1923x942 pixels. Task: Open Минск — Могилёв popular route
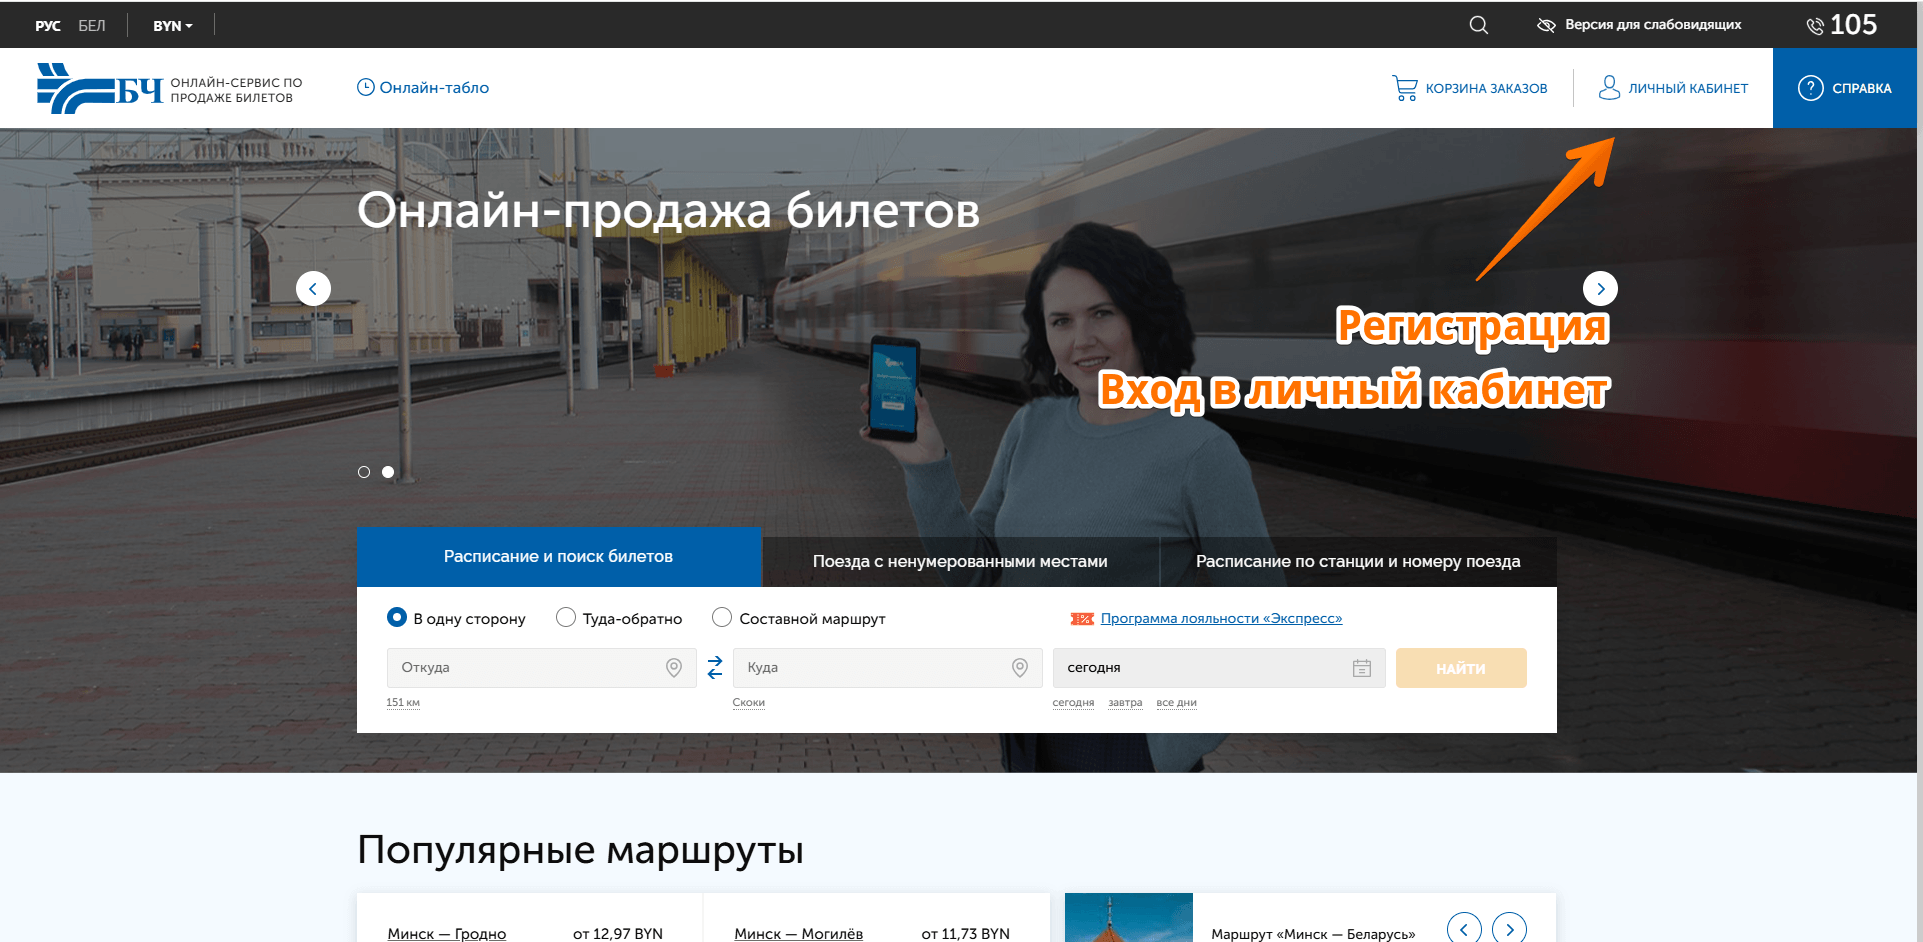point(798,933)
